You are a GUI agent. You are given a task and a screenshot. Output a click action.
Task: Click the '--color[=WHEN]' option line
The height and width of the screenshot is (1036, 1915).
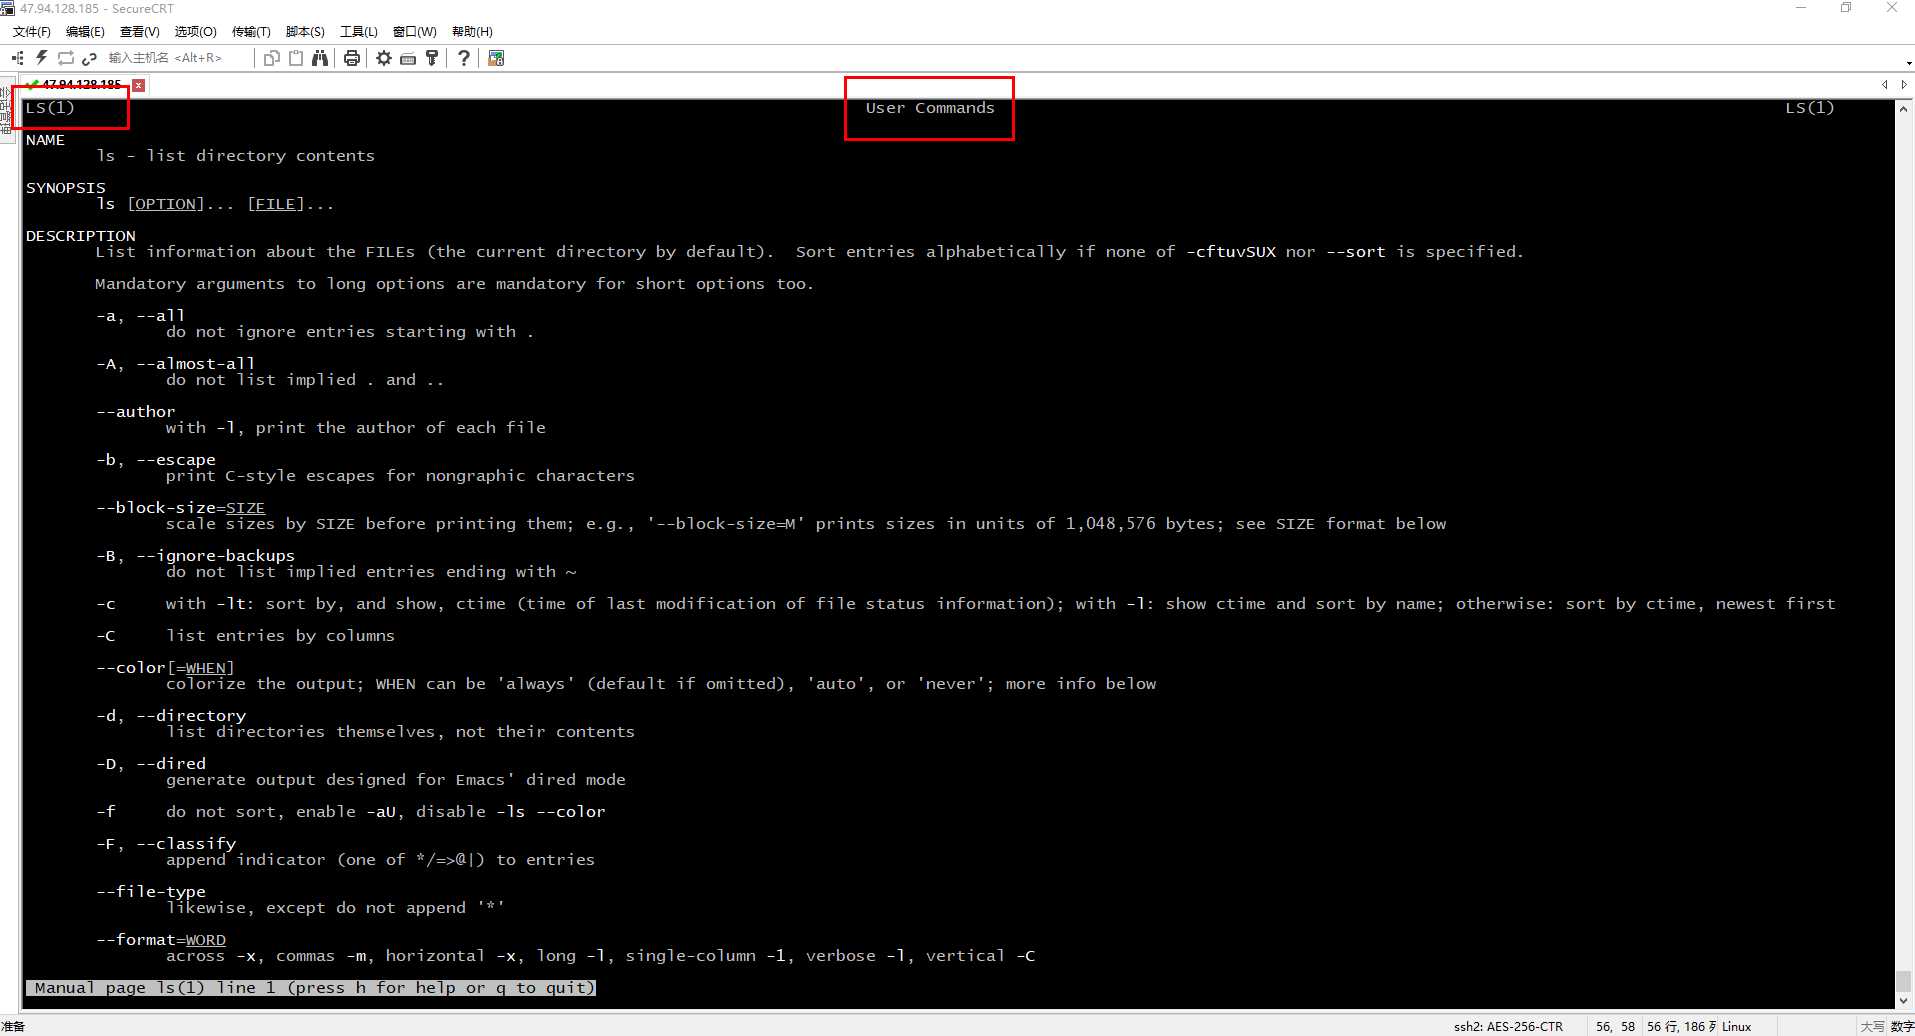tap(165, 668)
